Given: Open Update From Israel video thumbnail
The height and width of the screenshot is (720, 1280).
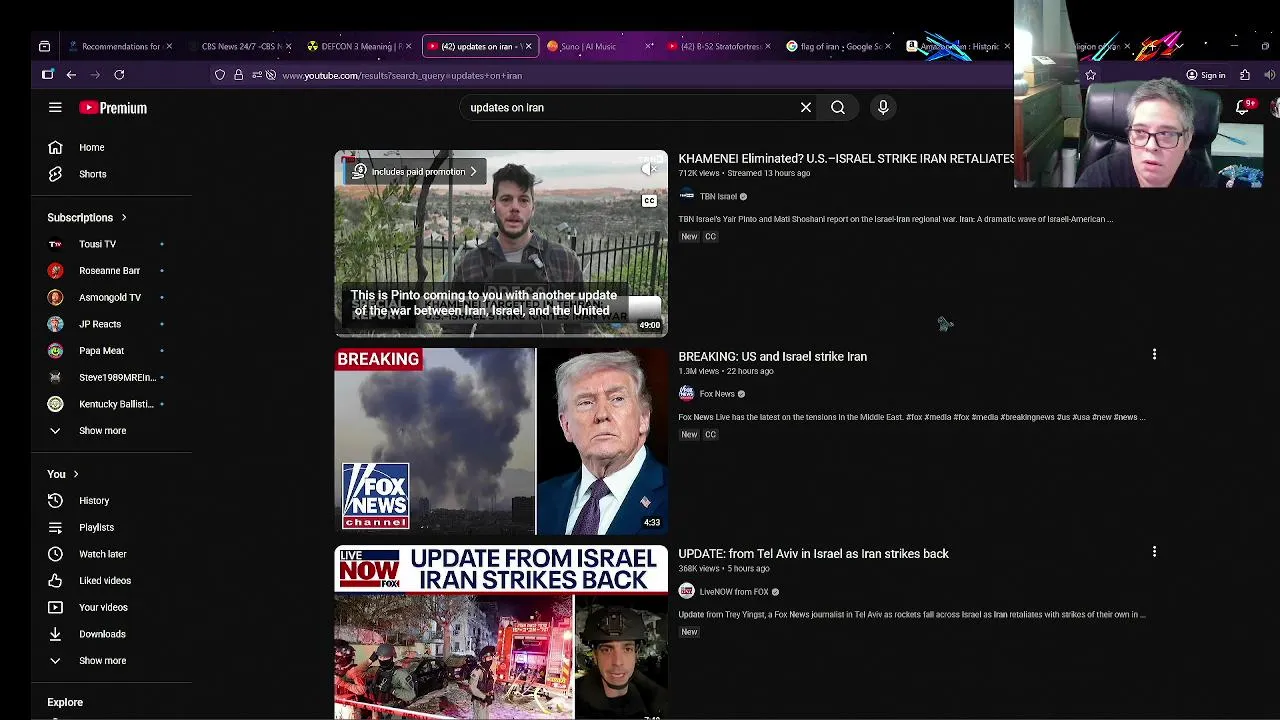Looking at the screenshot, I should (501, 632).
